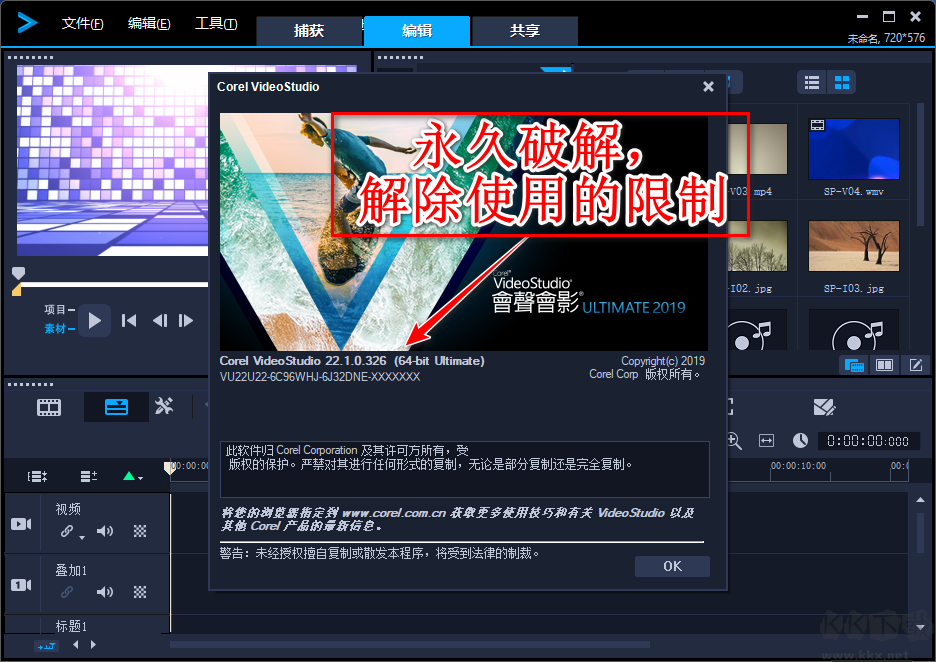Open the customize toolbar tools icon
This screenshot has height=662, width=936.
164,407
